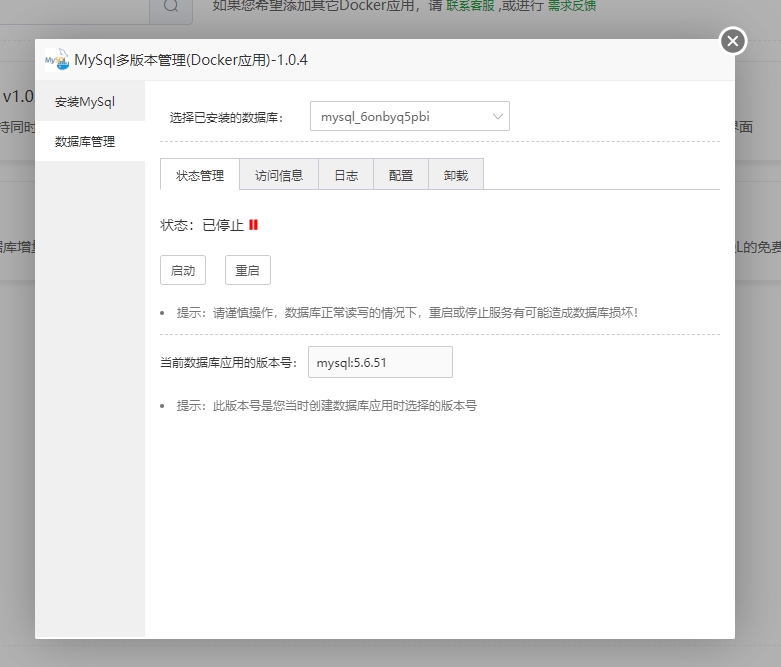Screen dimensions: 781x667
Task: Close the MySql management dialog
Action: pos(733,41)
